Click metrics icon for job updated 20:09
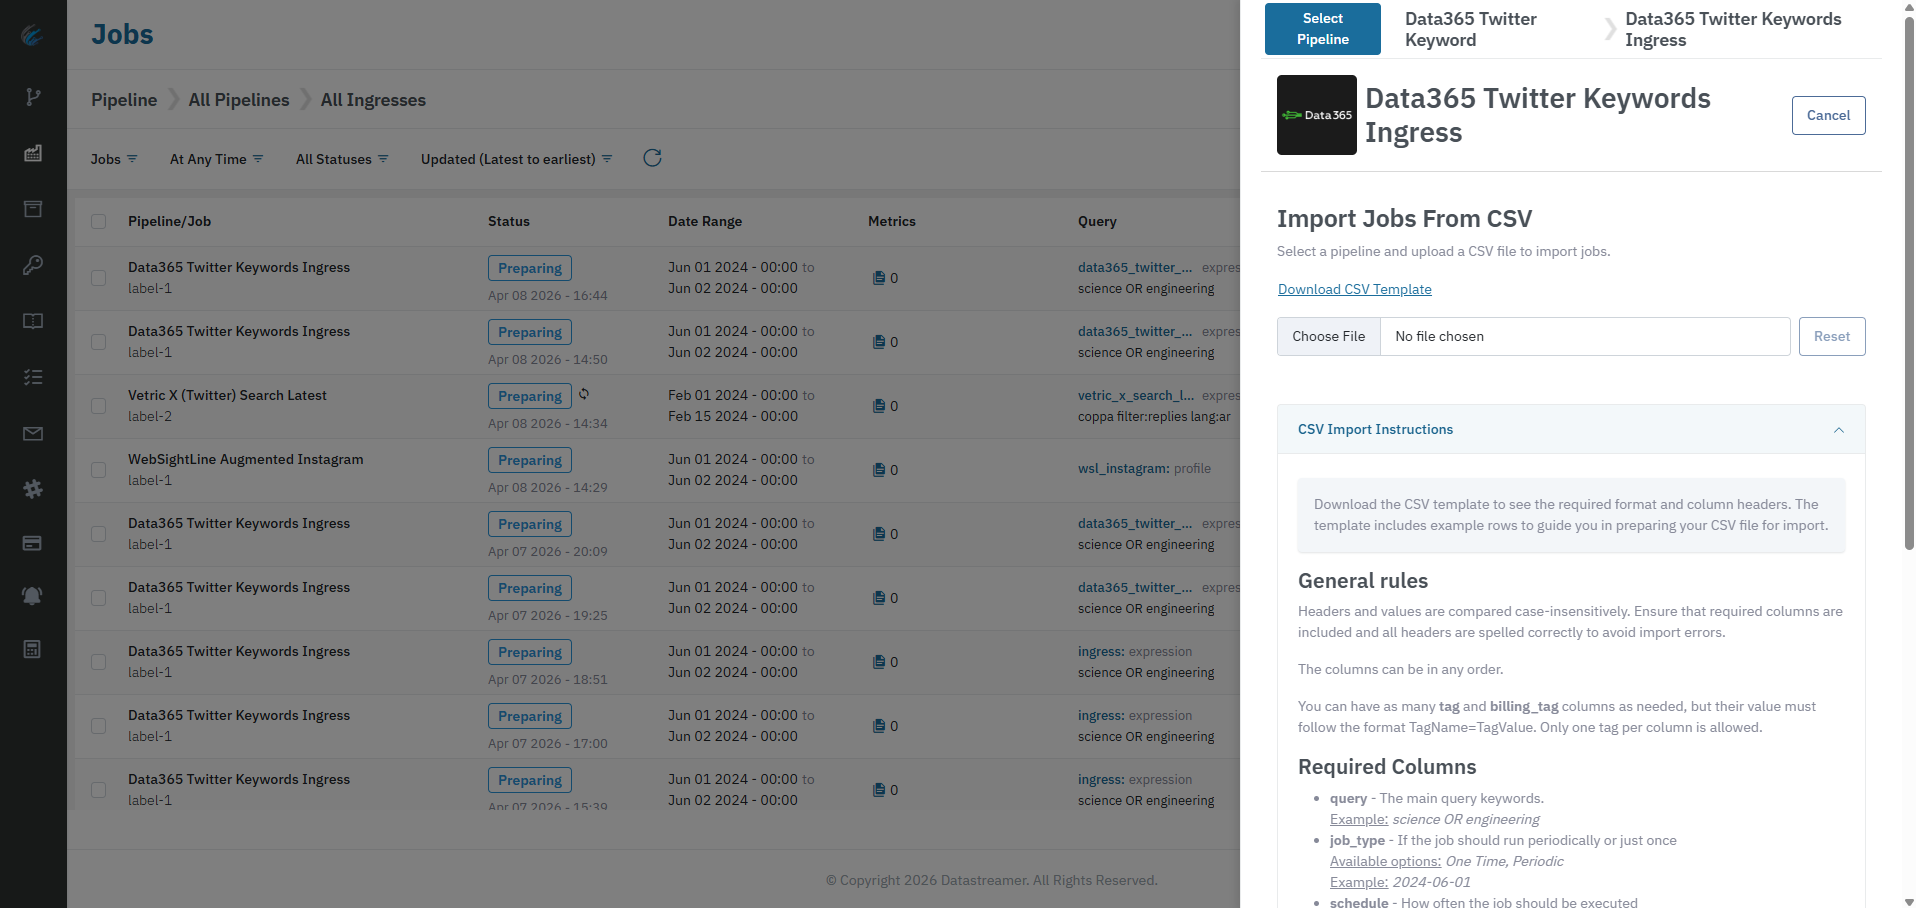 click(879, 534)
